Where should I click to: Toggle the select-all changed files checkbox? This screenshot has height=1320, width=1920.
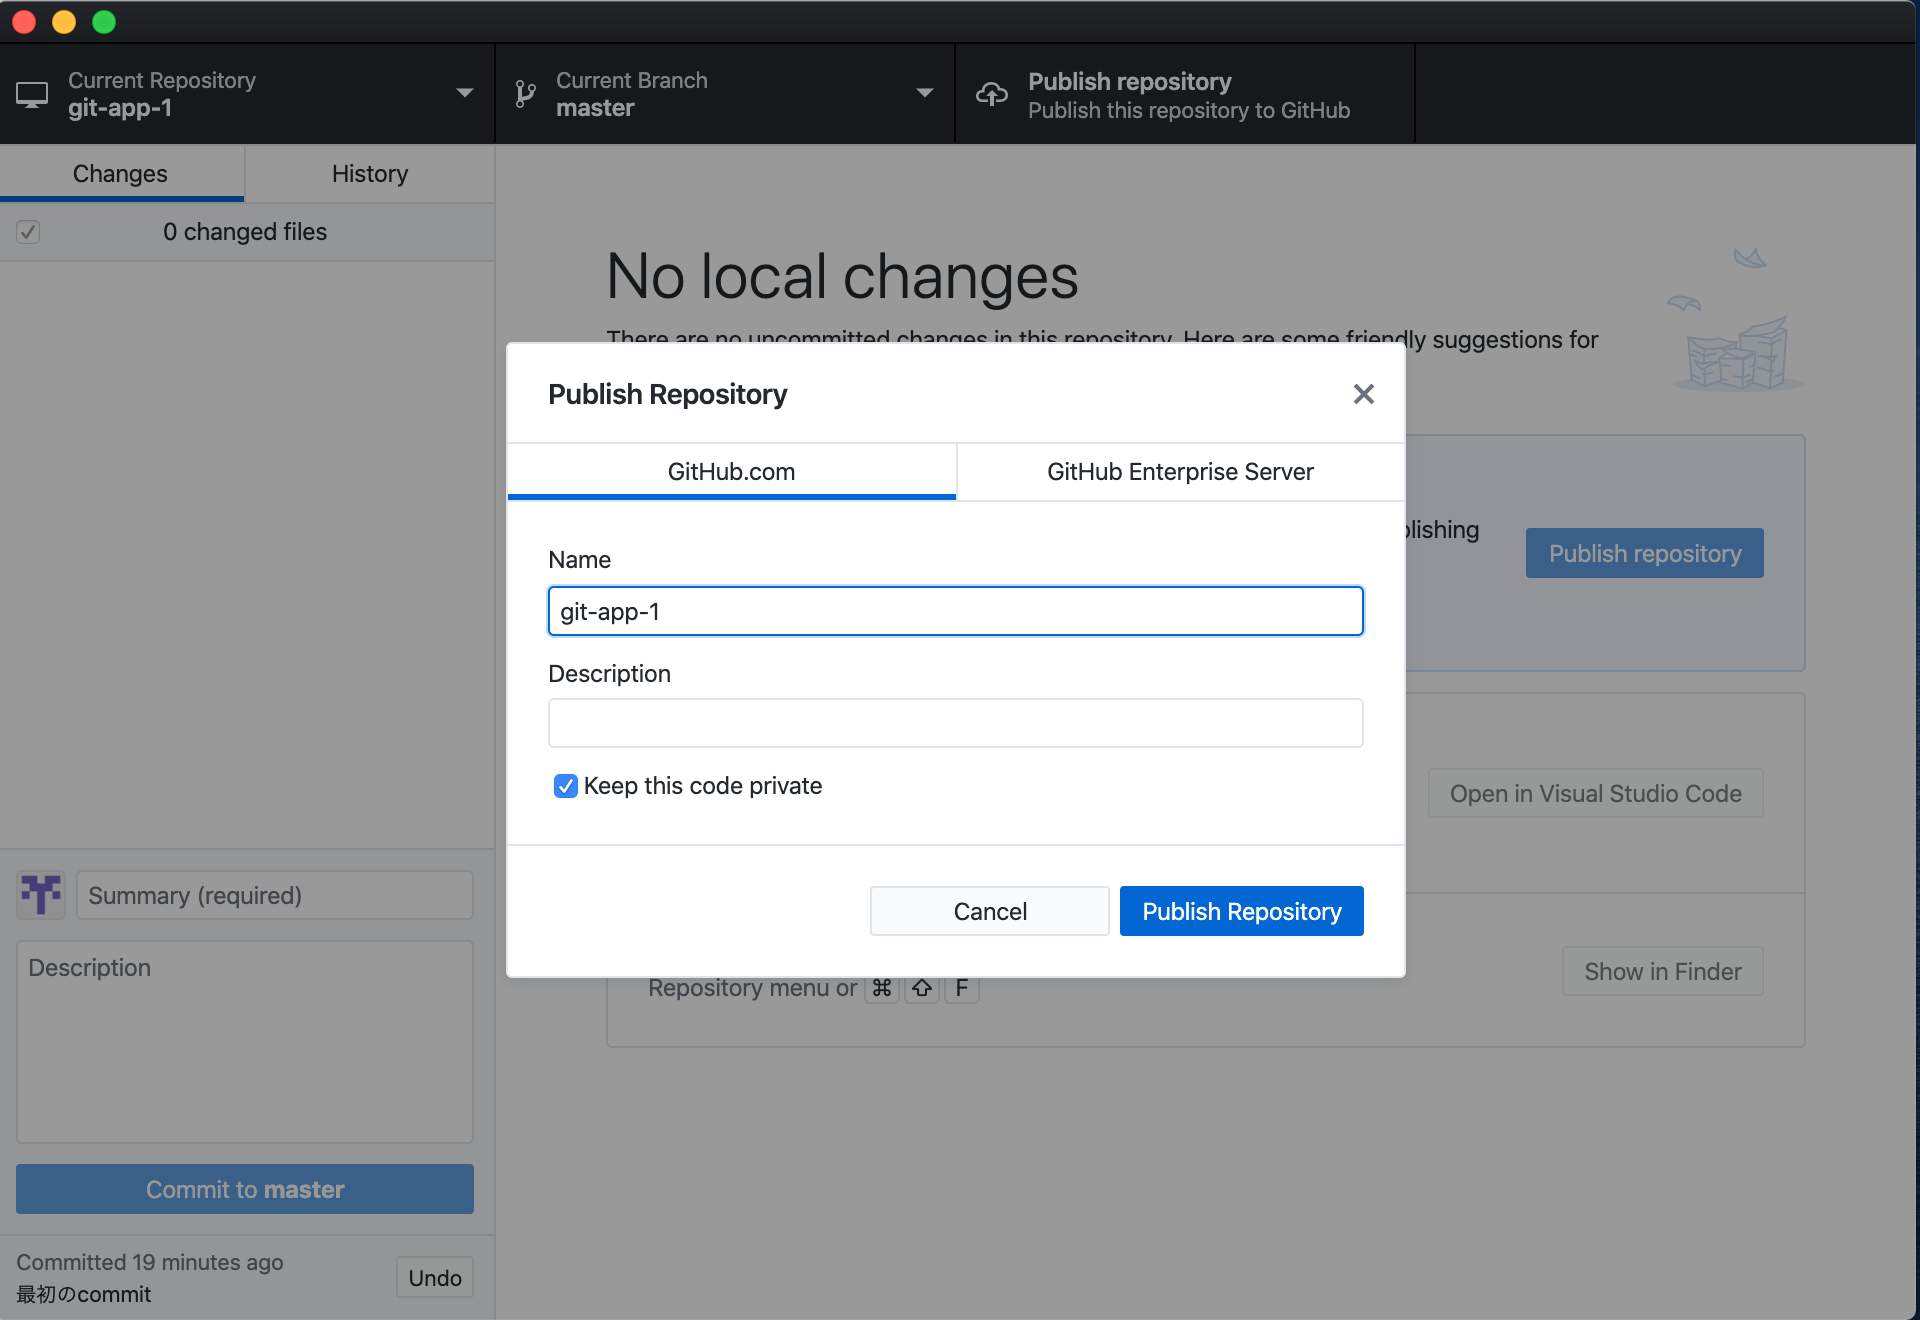[28, 232]
